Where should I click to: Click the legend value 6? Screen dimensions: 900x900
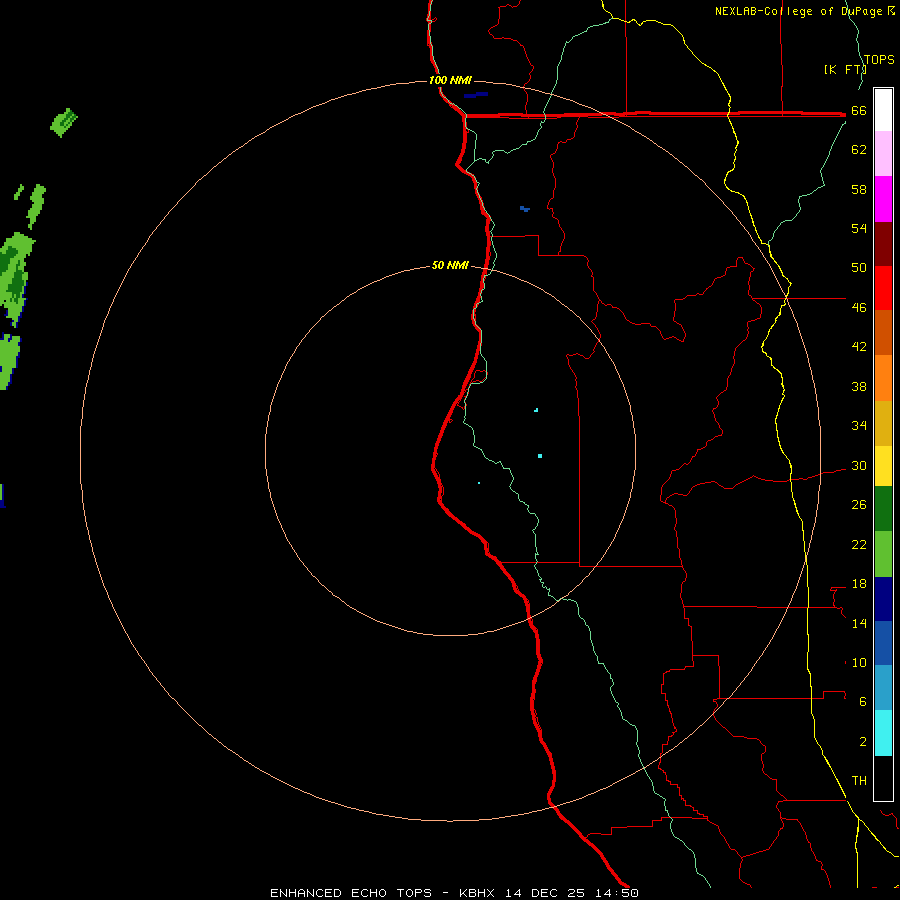click(863, 702)
